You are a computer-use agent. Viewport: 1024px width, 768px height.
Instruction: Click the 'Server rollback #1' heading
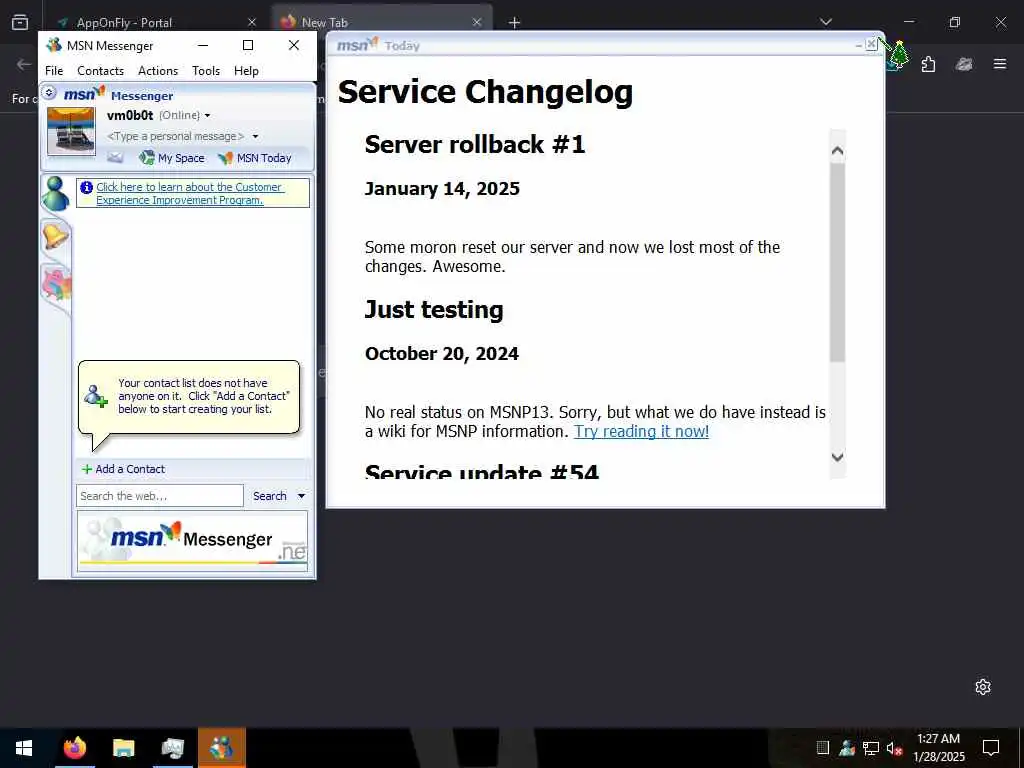tap(475, 144)
